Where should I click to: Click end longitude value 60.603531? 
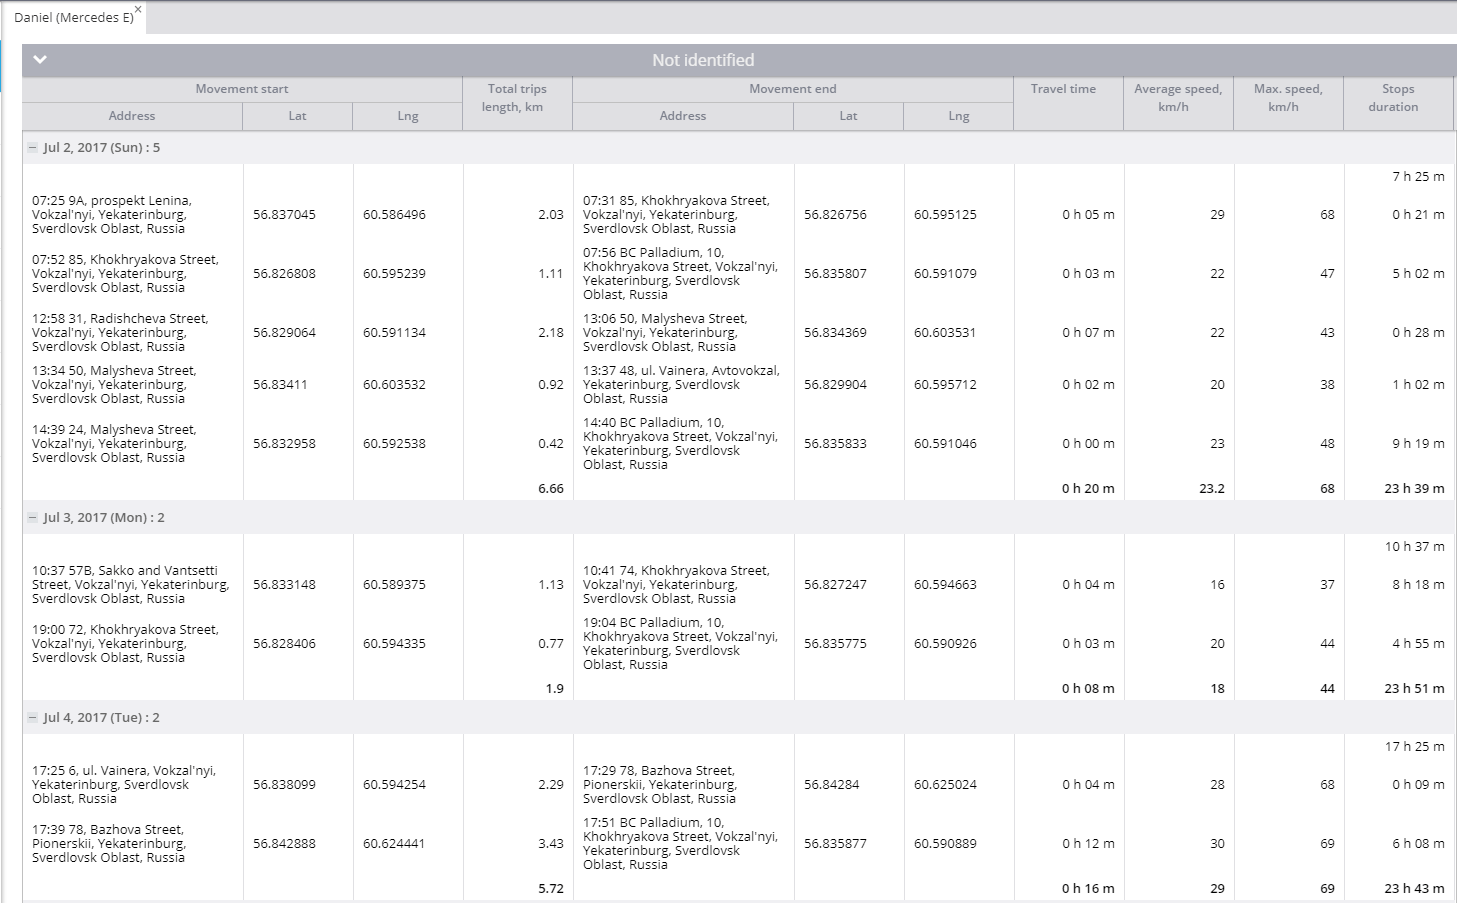click(x=945, y=333)
